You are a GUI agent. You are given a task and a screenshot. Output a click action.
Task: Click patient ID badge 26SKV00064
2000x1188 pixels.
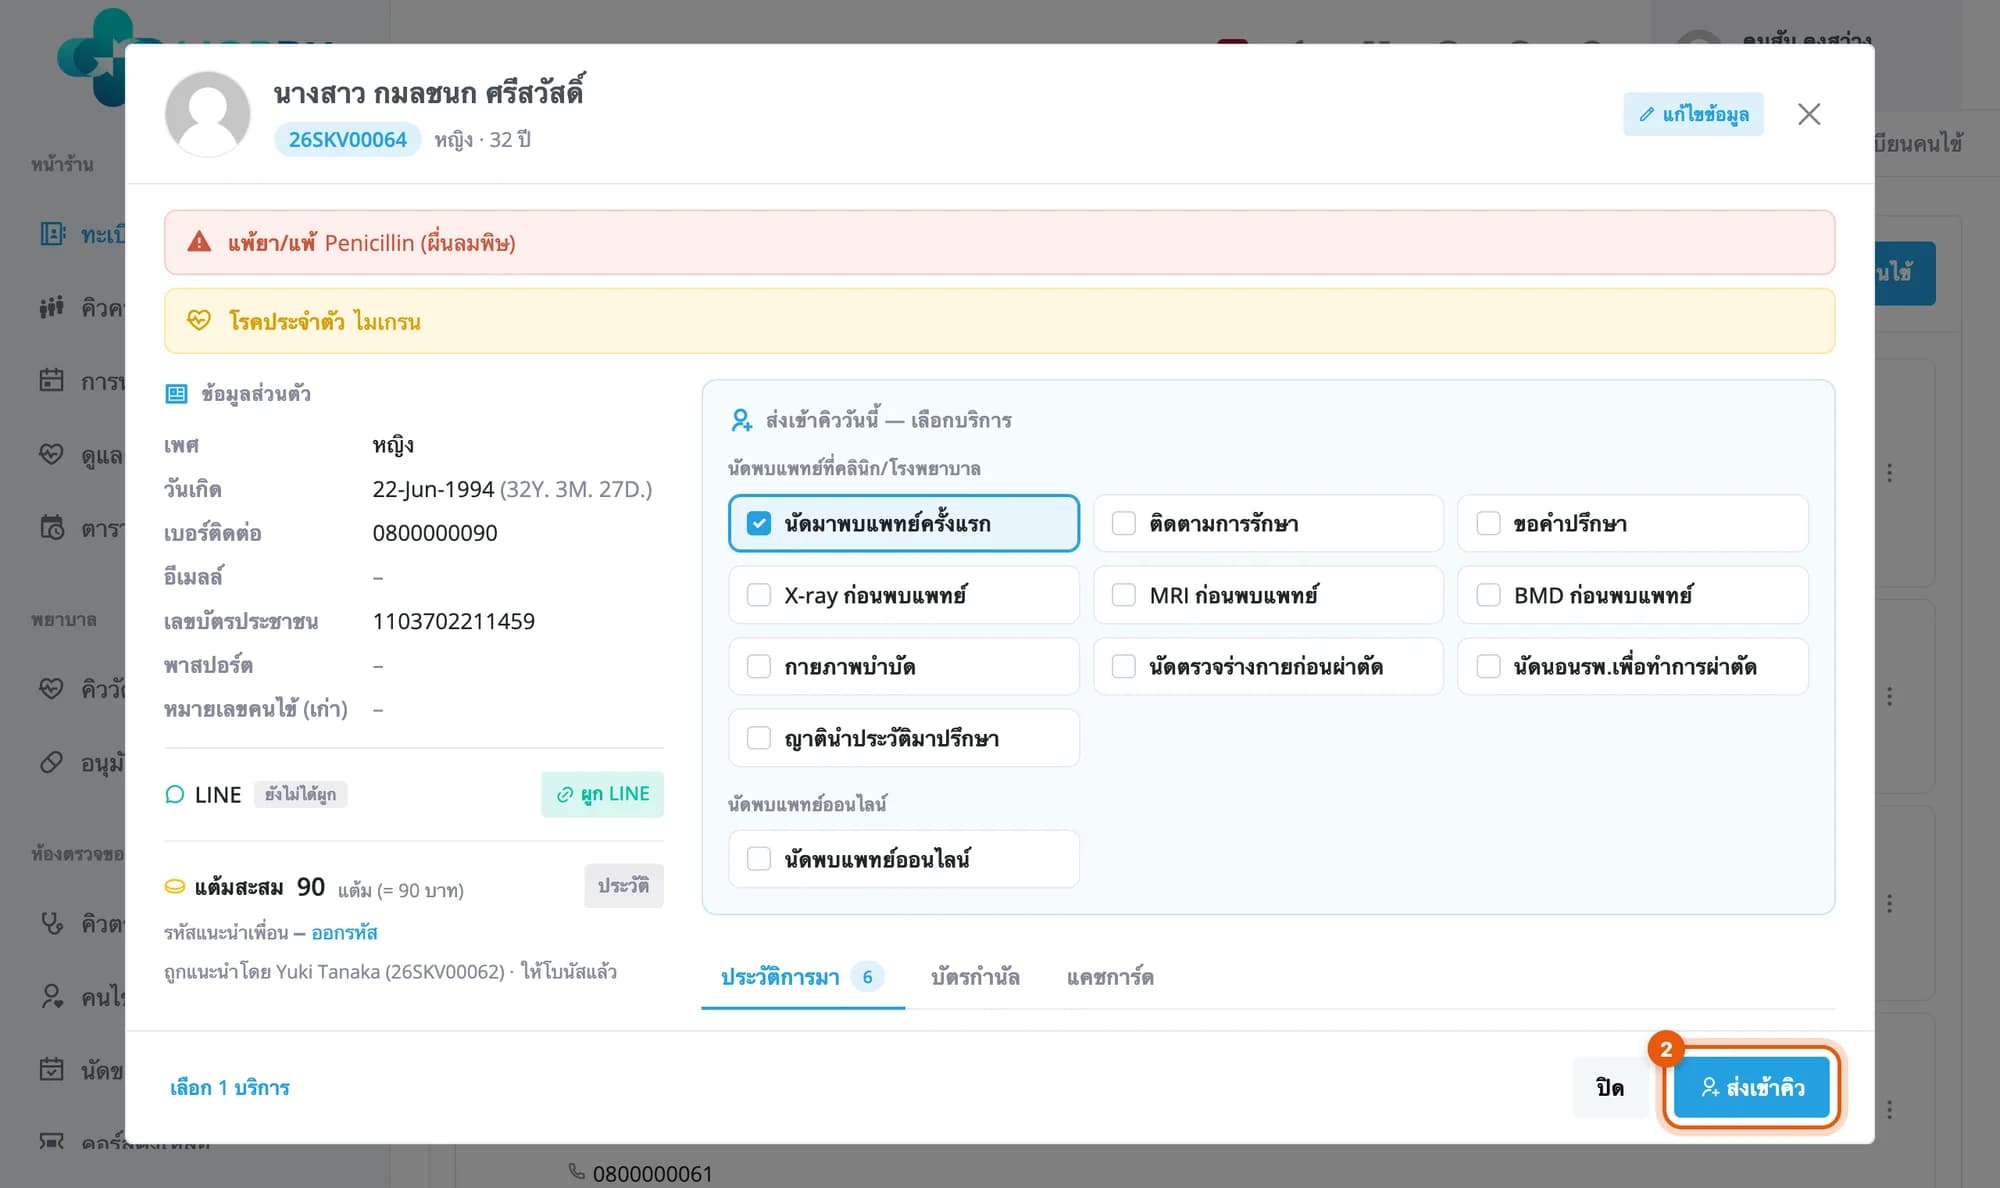click(x=348, y=140)
